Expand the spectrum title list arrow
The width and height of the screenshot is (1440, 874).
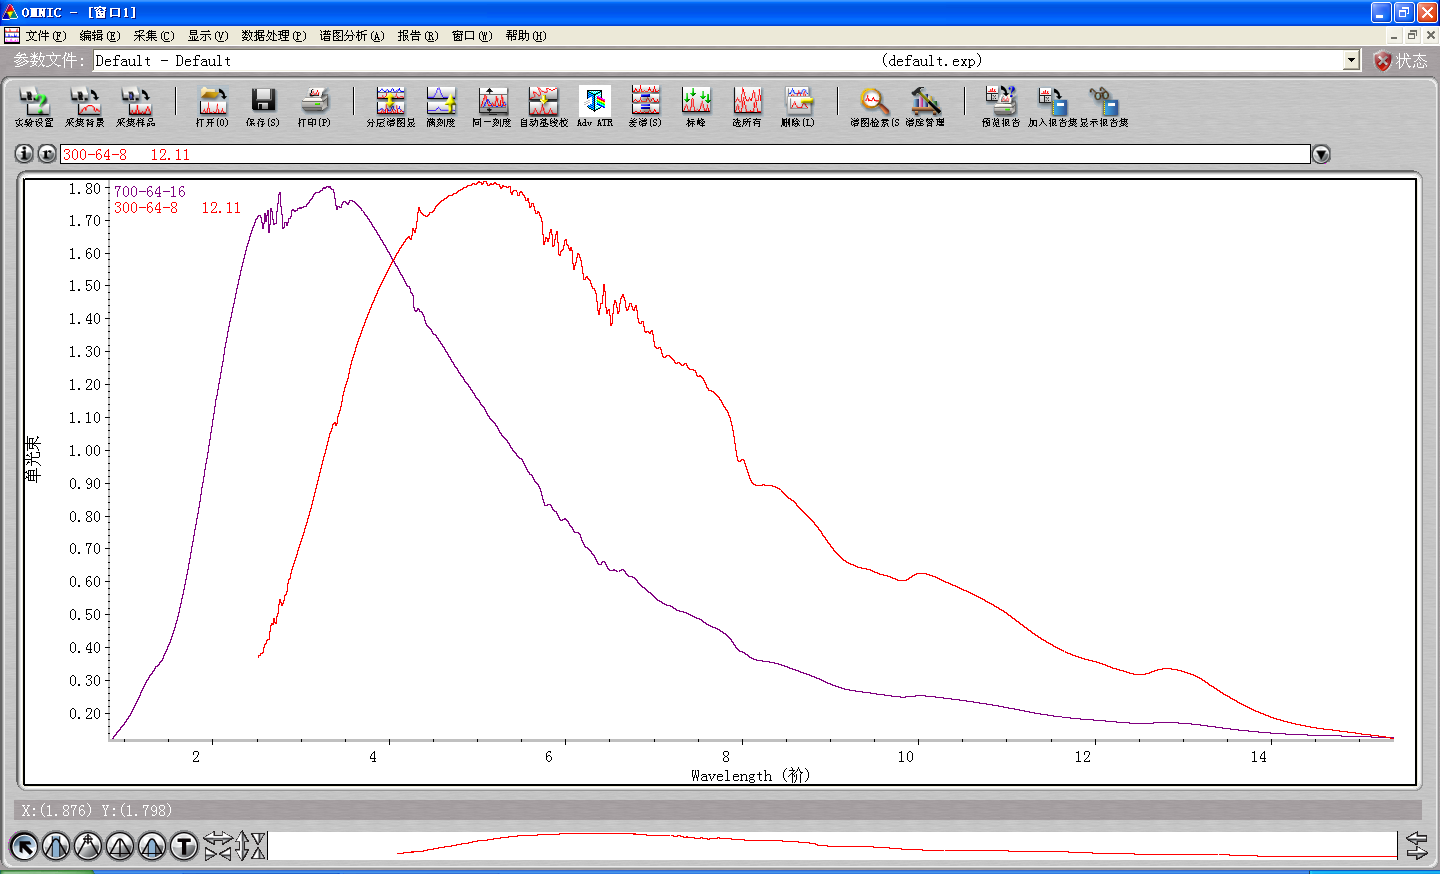[1321, 154]
